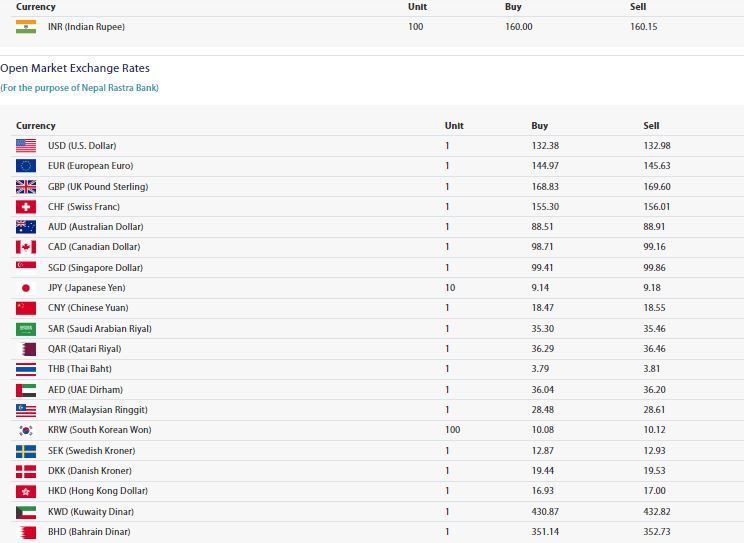The height and width of the screenshot is (543, 744).
Task: Select the European Union flag icon
Action: (x=26, y=166)
